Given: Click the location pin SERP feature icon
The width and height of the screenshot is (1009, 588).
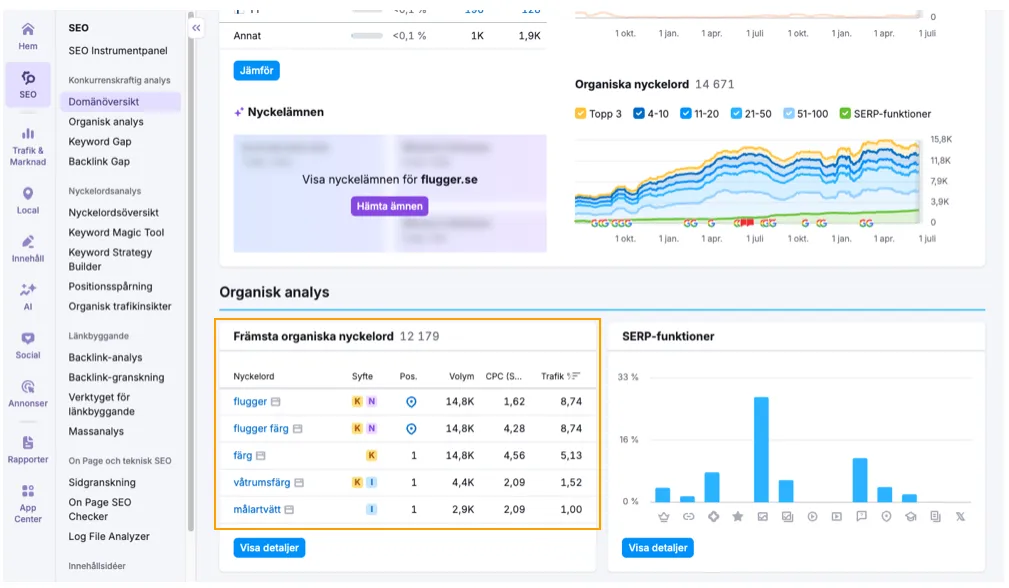Looking at the screenshot, I should click(x=886, y=517).
